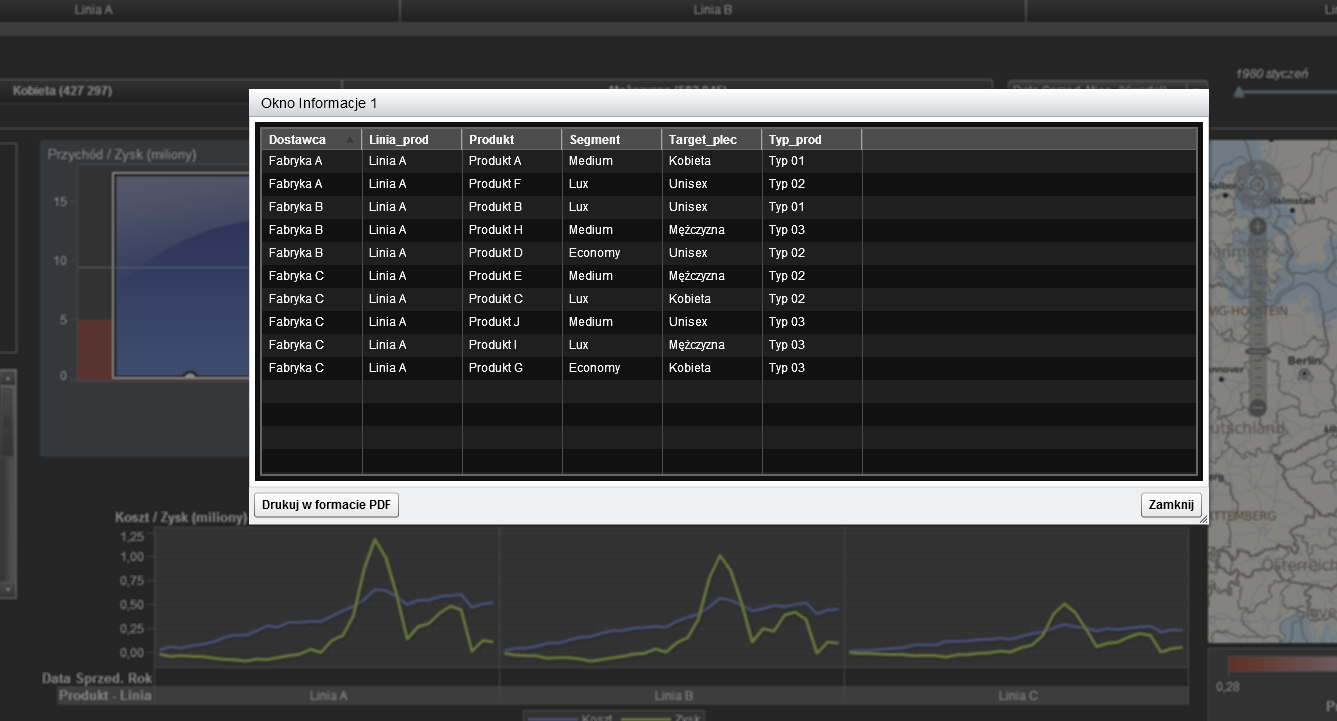
Task: Click the Economy cell in the Produkt D row
Action: (x=611, y=253)
